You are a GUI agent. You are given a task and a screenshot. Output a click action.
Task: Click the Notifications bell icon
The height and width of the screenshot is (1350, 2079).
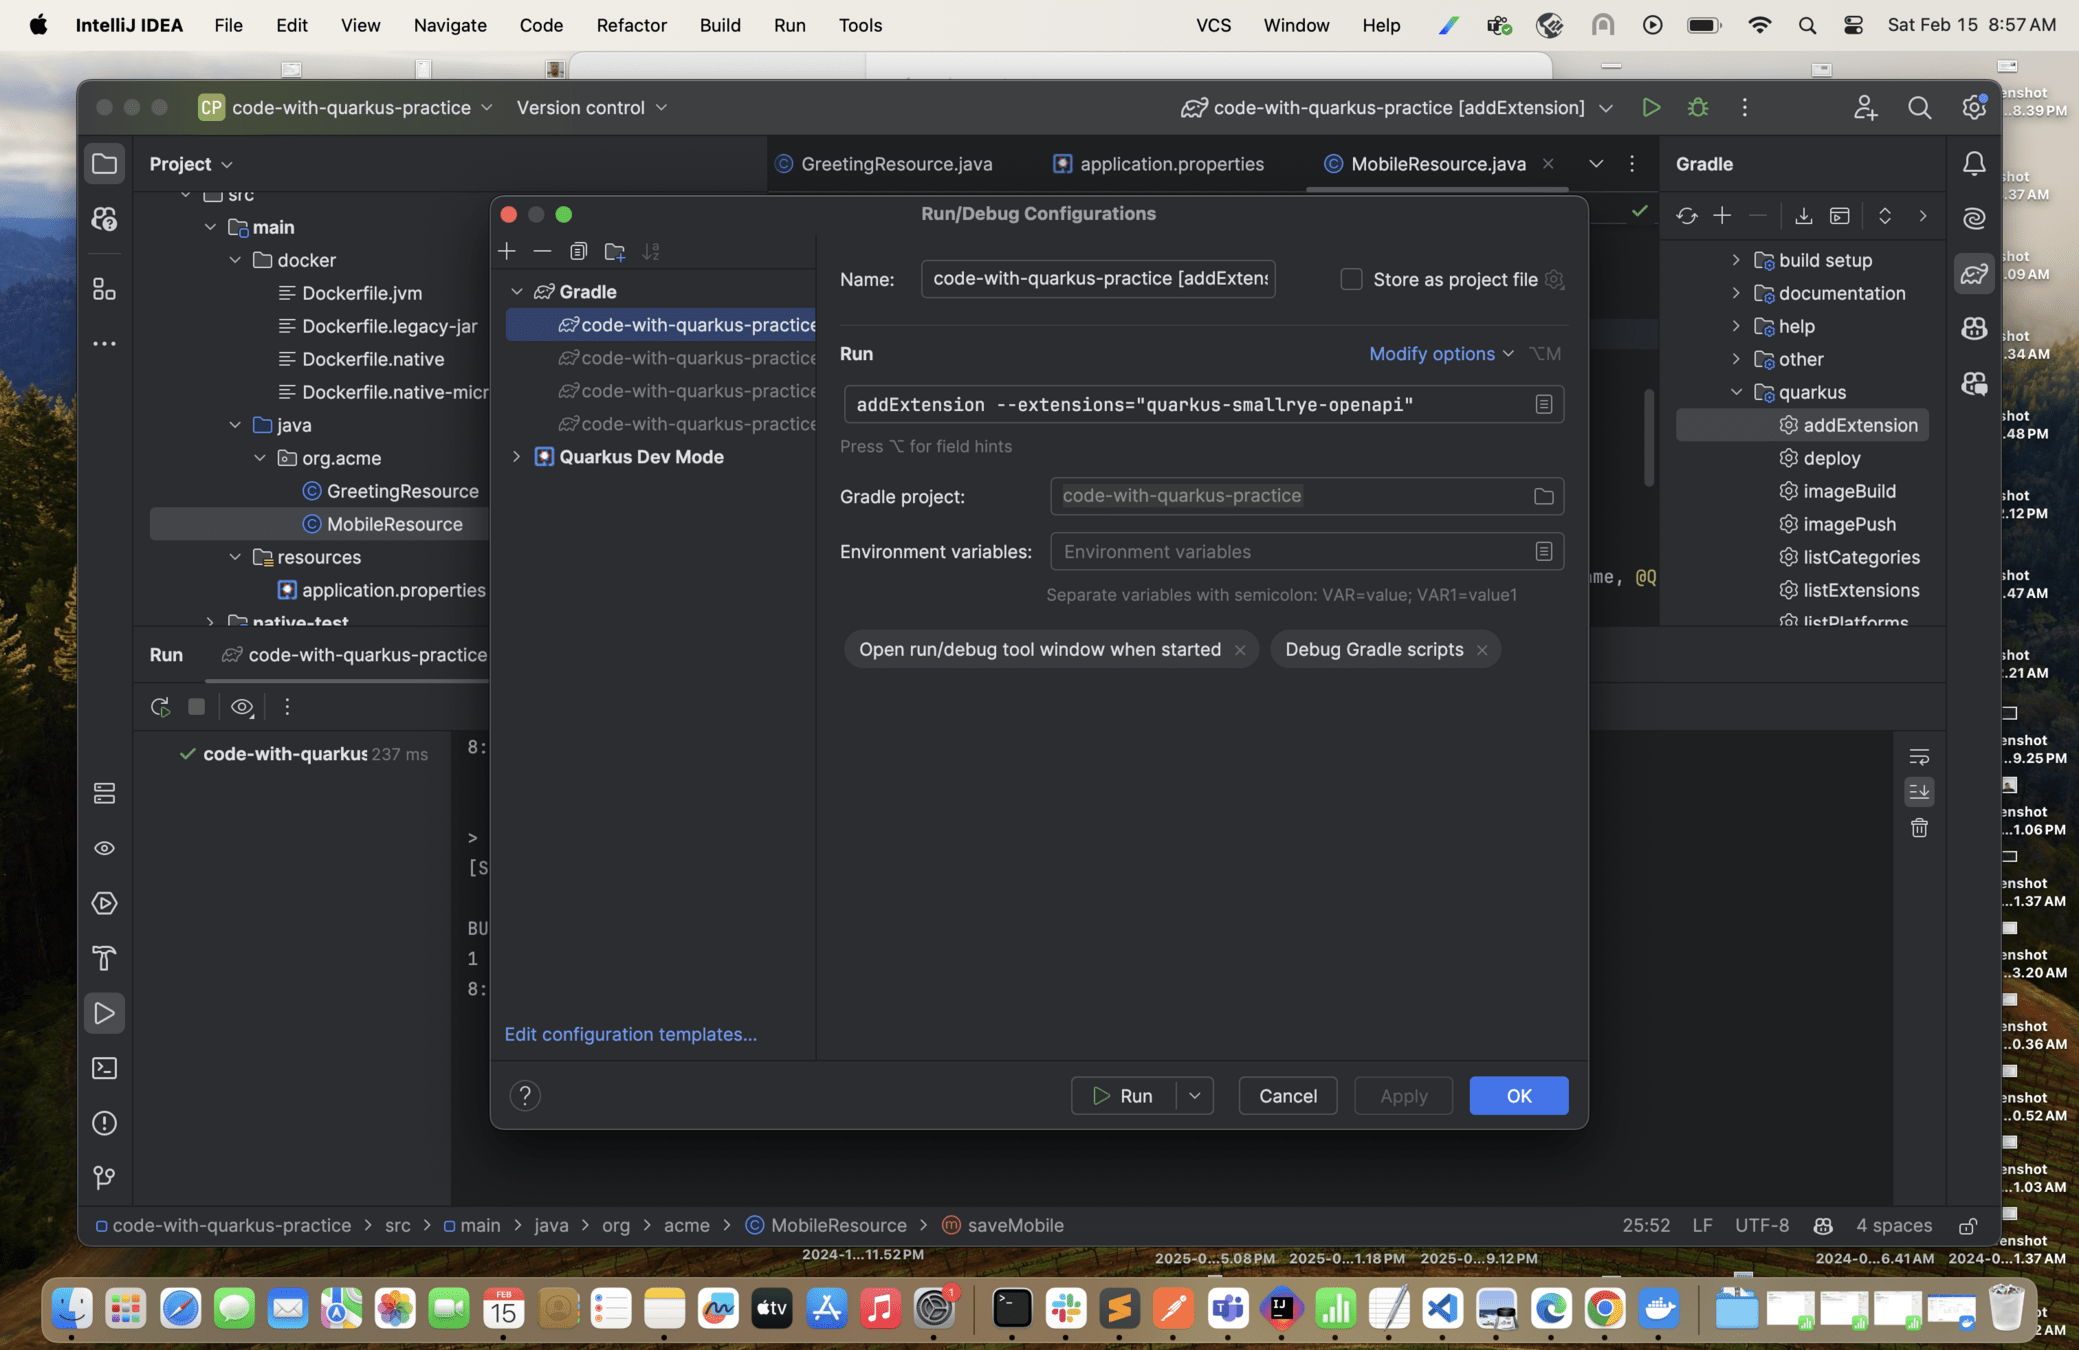(1974, 164)
